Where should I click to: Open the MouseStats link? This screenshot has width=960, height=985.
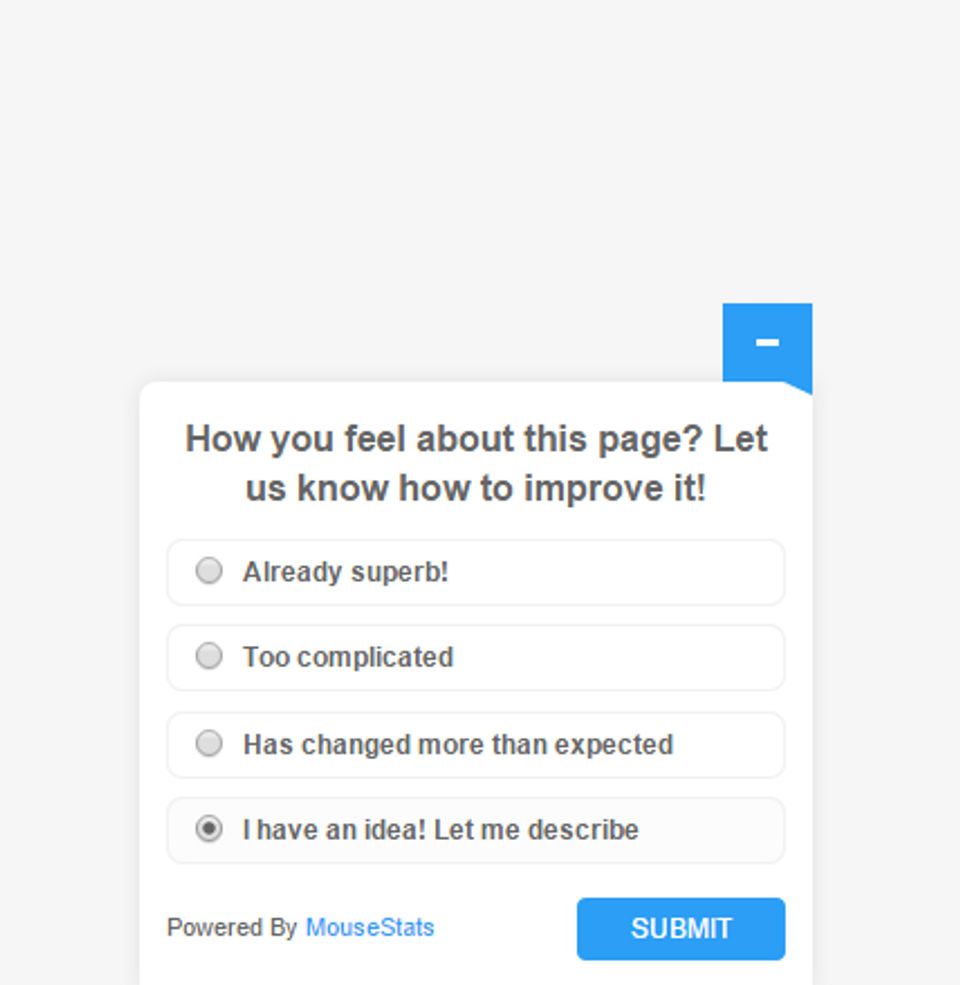point(370,928)
